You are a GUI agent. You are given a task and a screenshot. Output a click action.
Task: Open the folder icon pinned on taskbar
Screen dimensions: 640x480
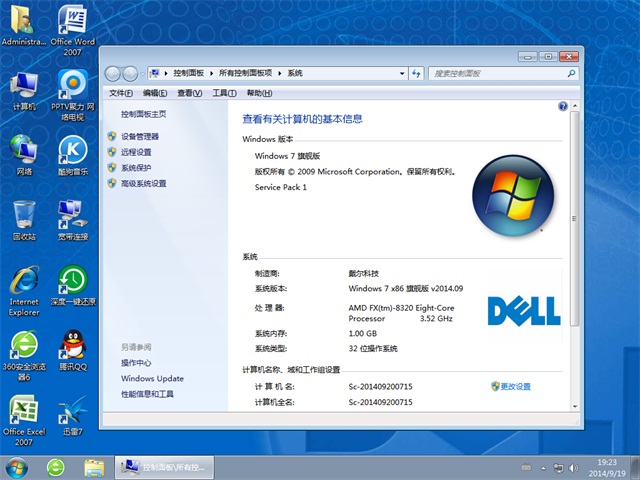tap(95, 466)
